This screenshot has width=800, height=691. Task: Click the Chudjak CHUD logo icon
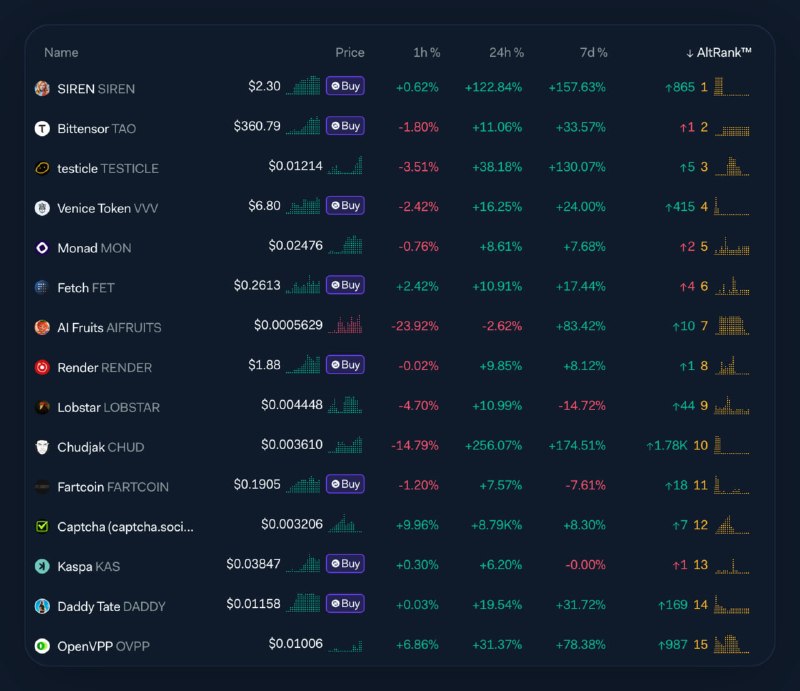42,447
